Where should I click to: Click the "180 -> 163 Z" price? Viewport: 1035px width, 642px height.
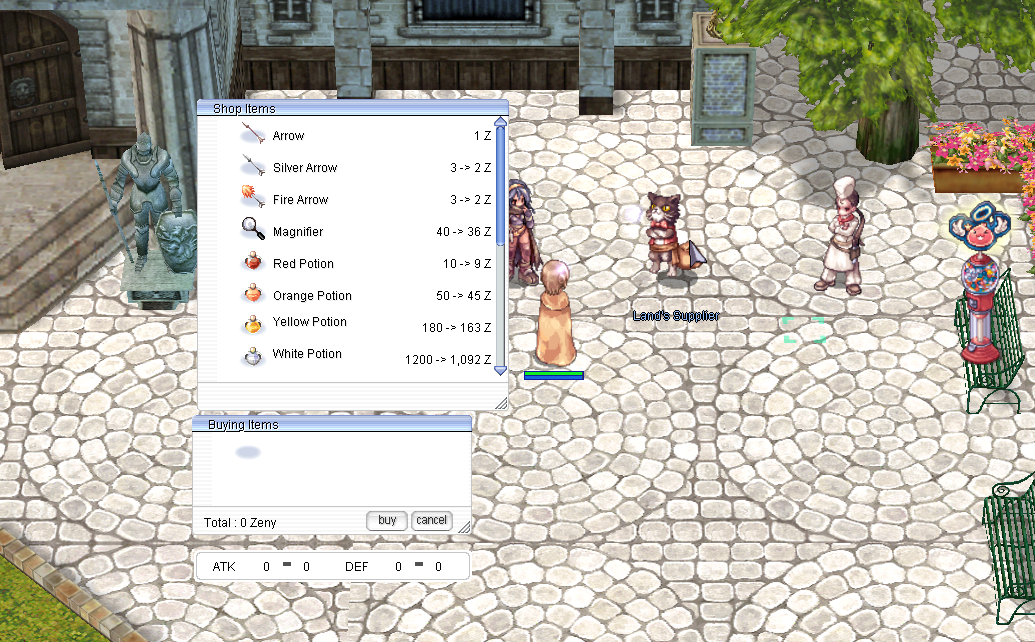[457, 327]
